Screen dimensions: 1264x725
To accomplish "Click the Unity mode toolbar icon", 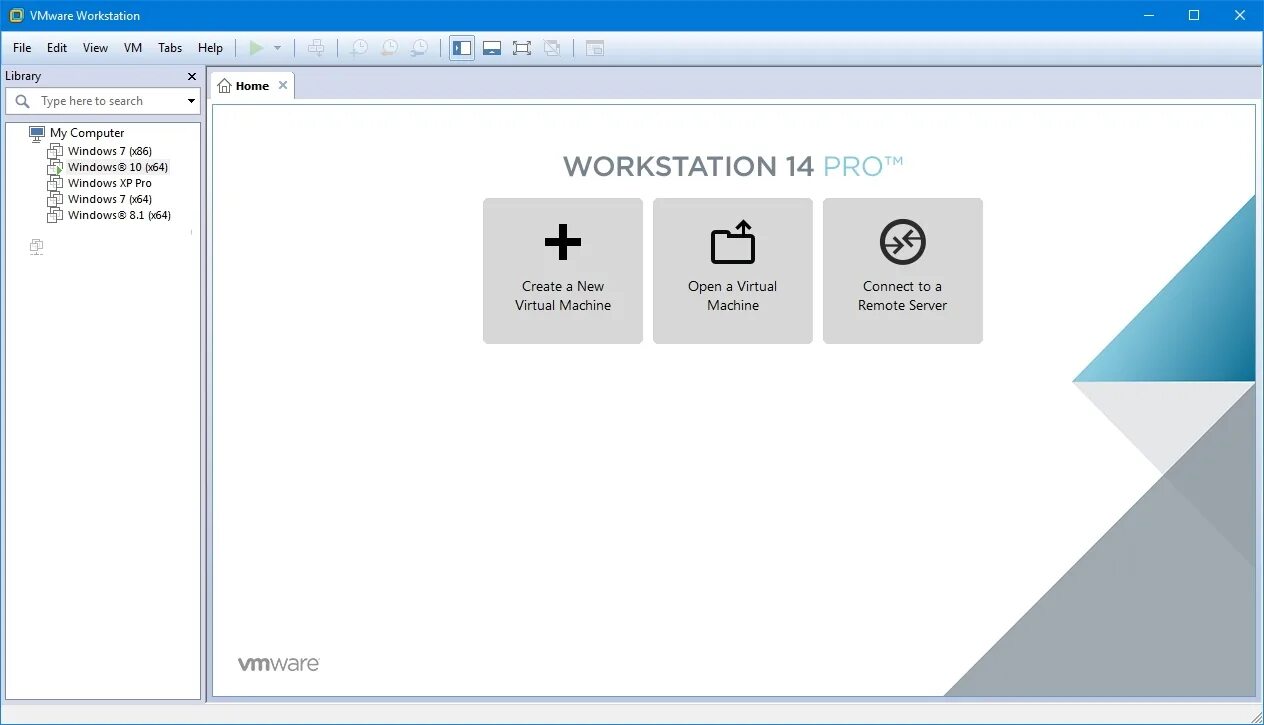I will pos(551,47).
